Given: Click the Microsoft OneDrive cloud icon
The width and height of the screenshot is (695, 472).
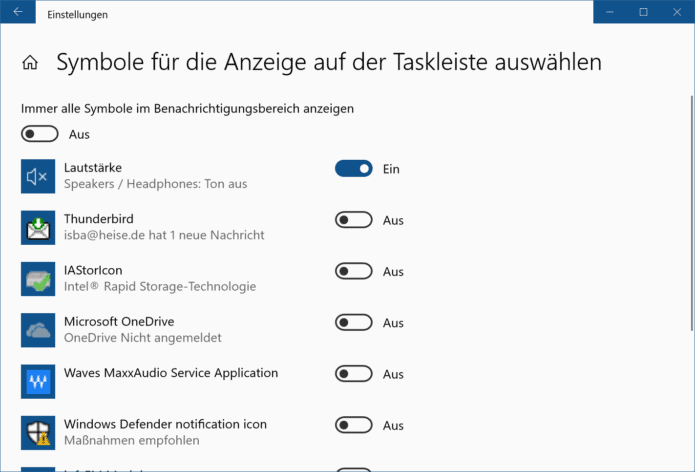Looking at the screenshot, I should [38, 330].
